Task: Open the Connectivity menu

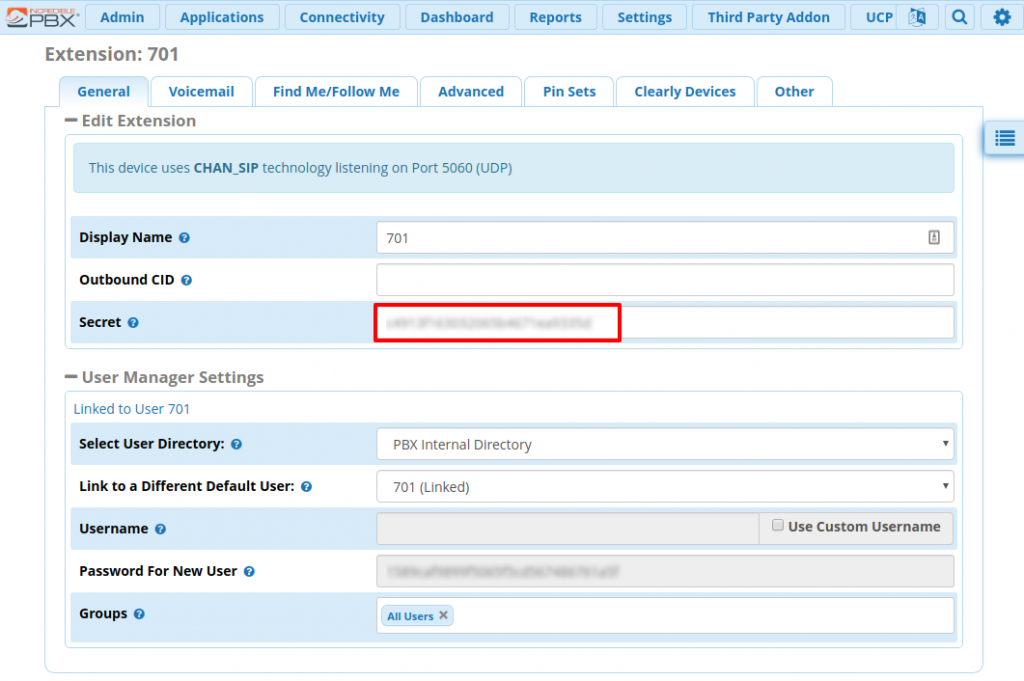Action: click(x=342, y=17)
